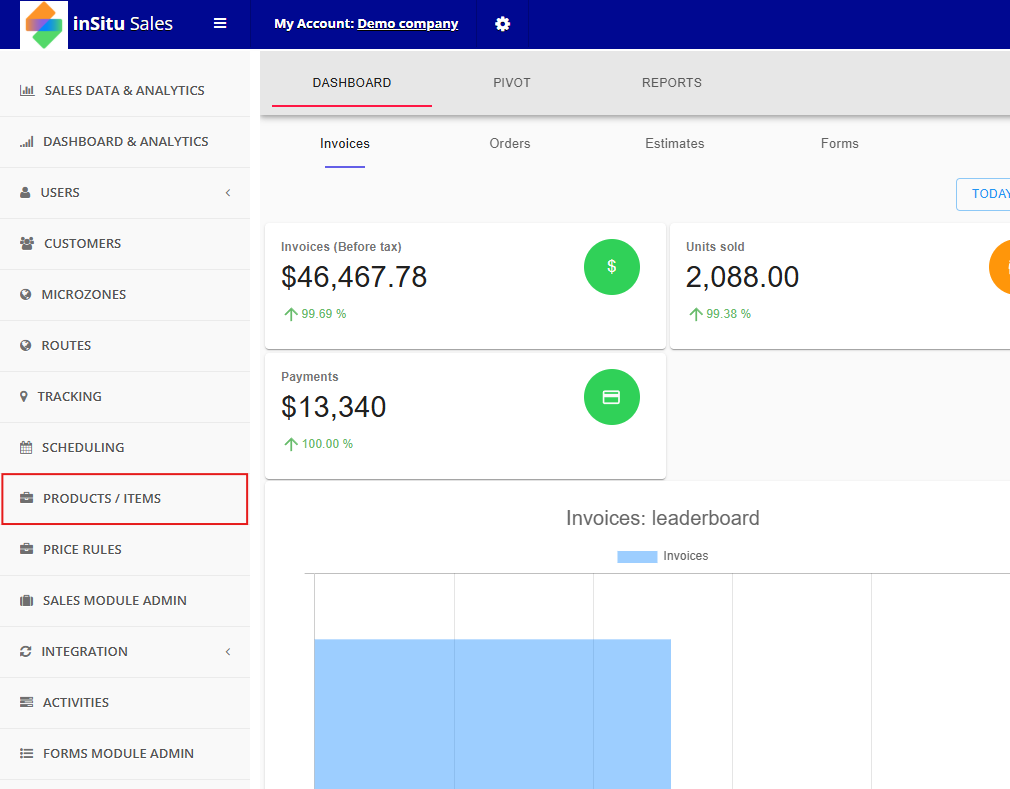The image size is (1010, 789).
Task: Toggle the sidebar with the hamburger menu
Action: 219,23
